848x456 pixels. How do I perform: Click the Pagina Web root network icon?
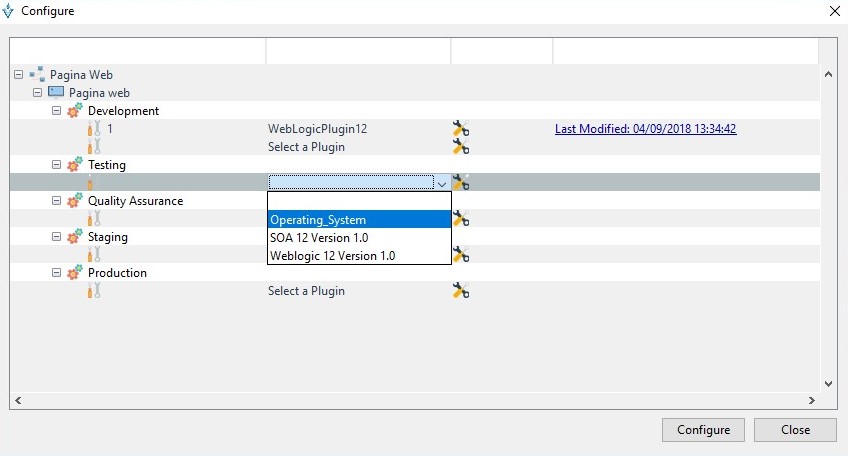[x=37, y=74]
